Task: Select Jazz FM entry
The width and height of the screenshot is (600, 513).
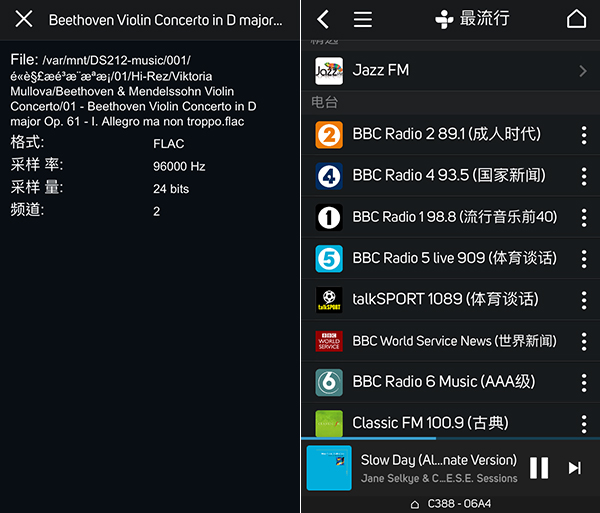Action: pos(450,71)
